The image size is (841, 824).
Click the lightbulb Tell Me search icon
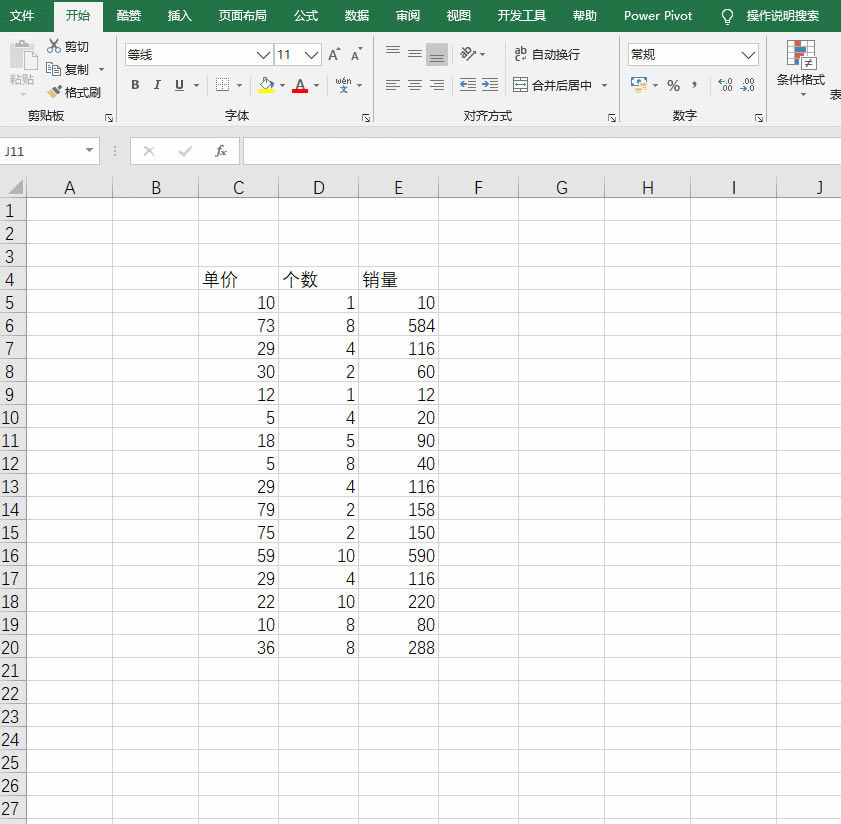pyautogui.click(x=727, y=16)
